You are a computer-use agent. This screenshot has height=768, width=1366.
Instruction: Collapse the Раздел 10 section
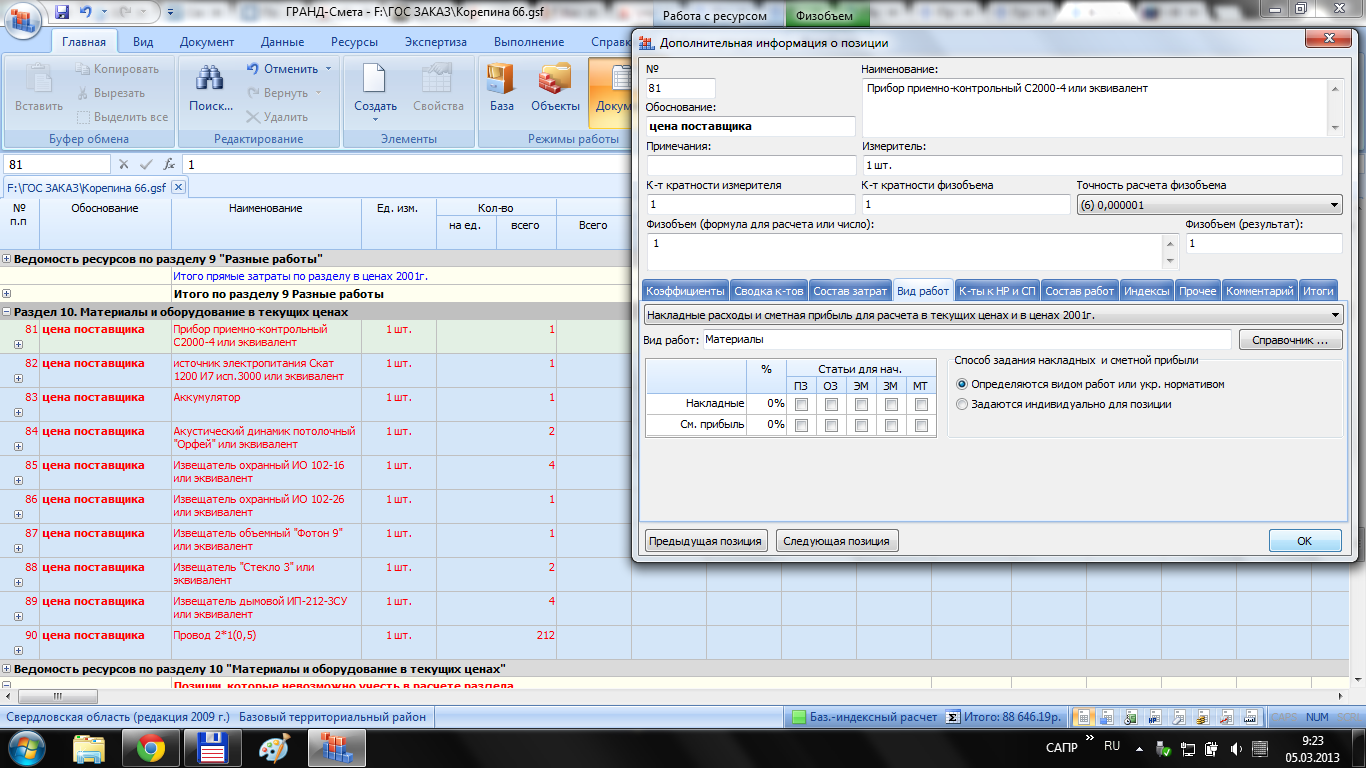pyautogui.click(x=7, y=312)
